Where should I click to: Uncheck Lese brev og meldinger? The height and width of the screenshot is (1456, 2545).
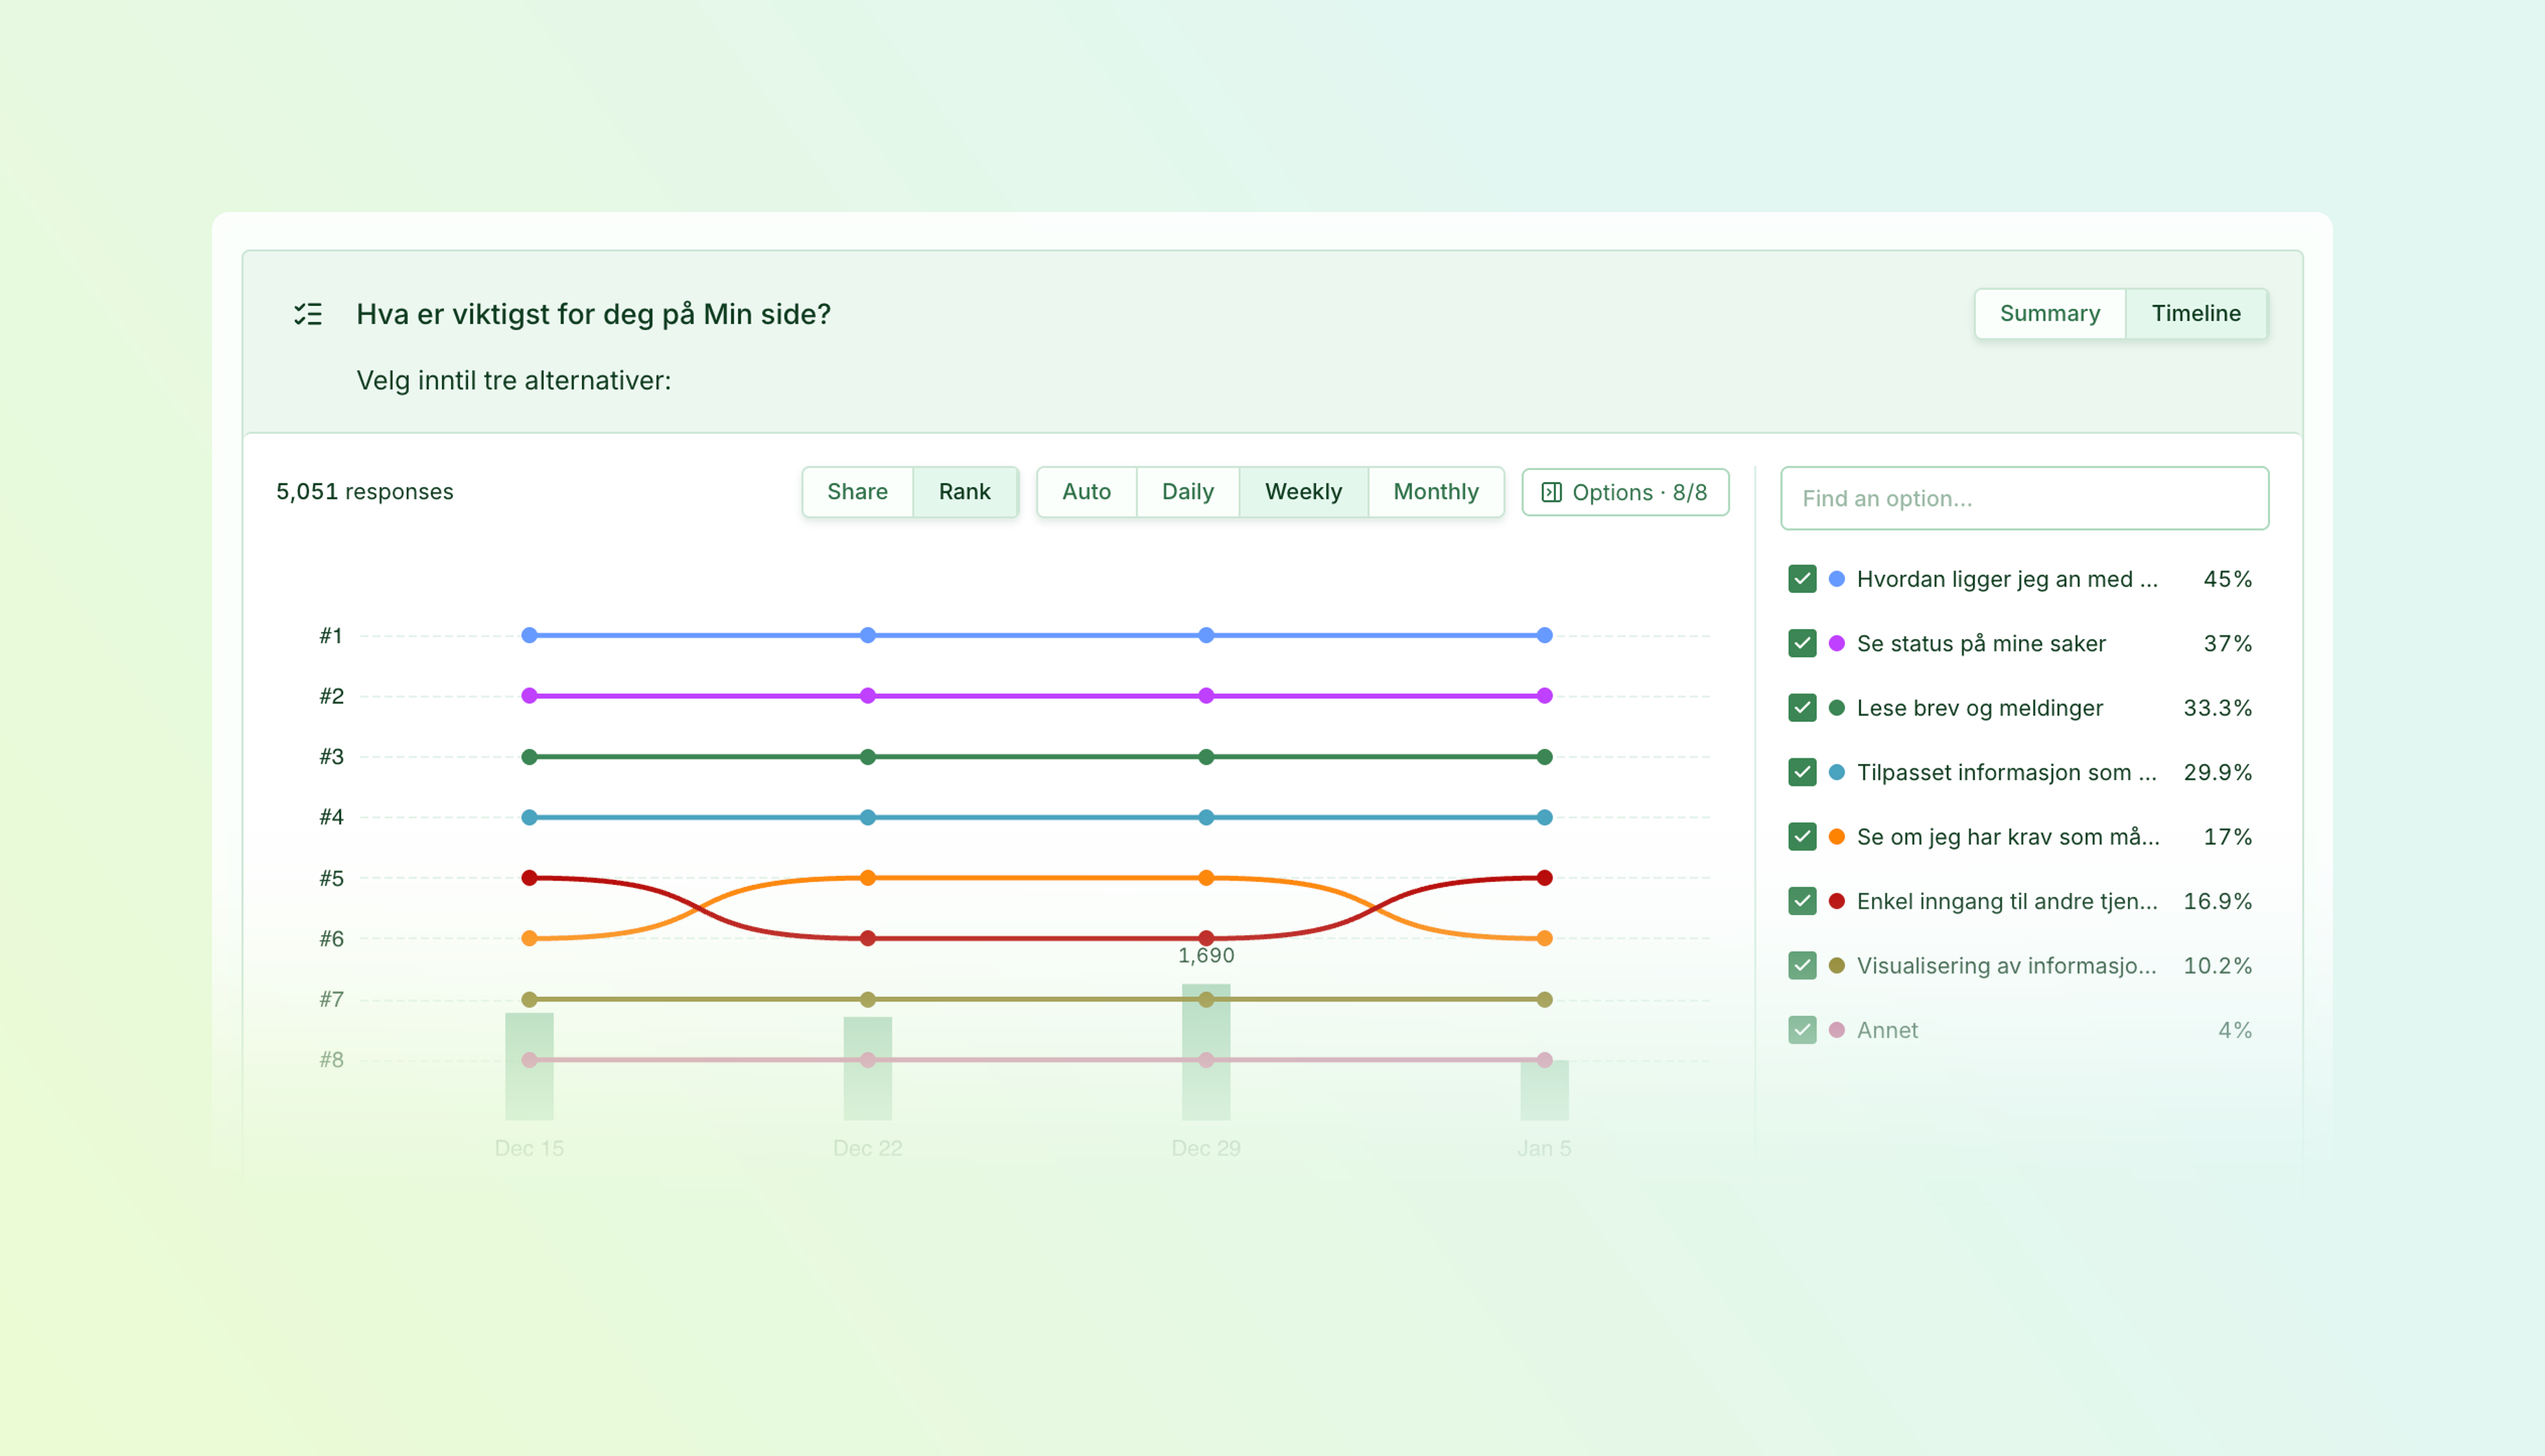click(1802, 708)
